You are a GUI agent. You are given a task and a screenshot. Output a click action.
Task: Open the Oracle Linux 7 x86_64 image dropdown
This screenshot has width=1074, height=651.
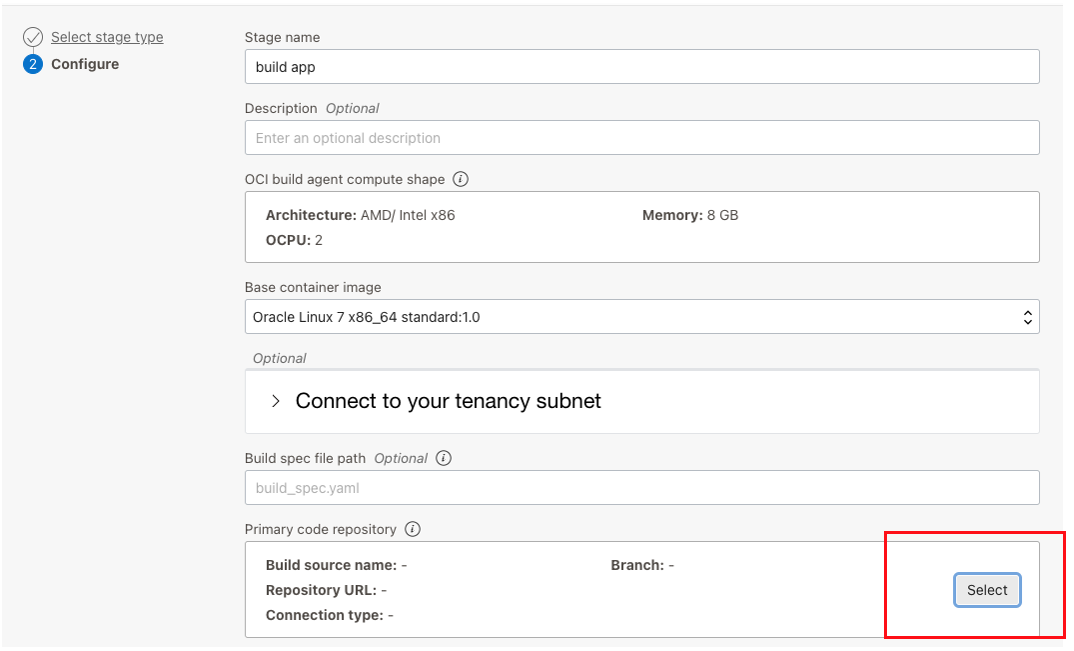click(640, 317)
